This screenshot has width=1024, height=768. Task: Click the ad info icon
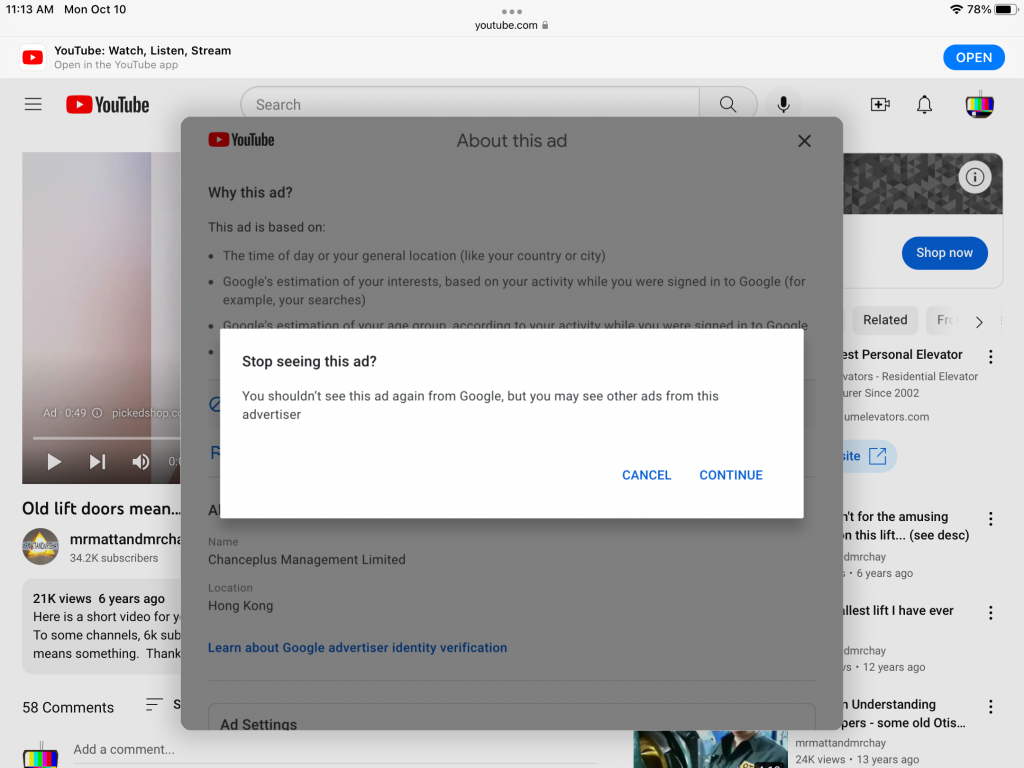974,178
